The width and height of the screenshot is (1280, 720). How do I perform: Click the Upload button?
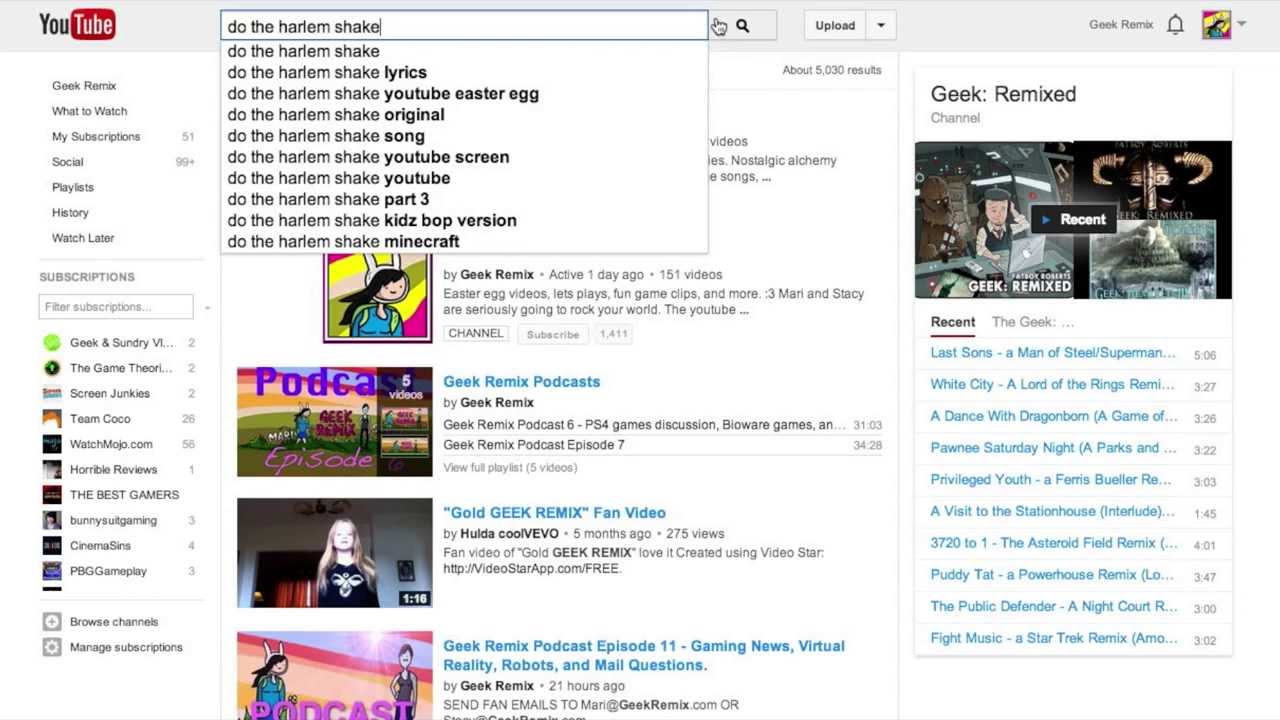(835, 26)
